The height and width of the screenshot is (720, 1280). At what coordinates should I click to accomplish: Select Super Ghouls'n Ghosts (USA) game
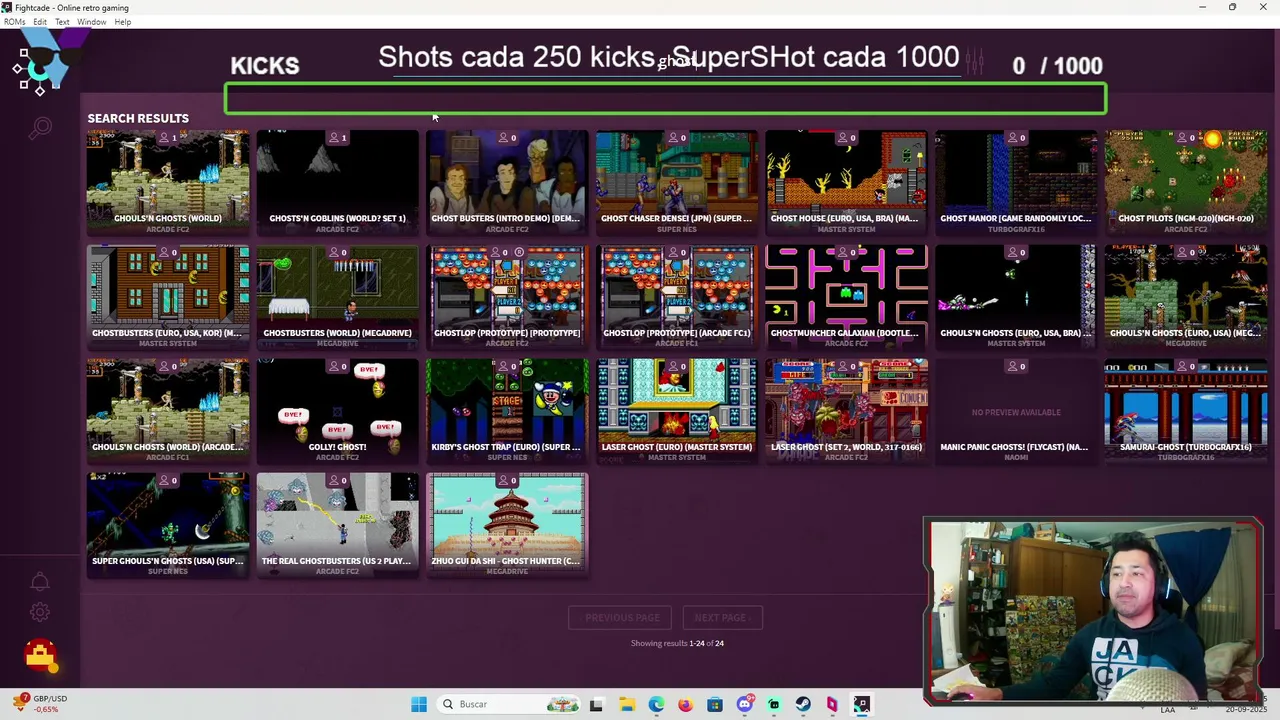(168, 525)
